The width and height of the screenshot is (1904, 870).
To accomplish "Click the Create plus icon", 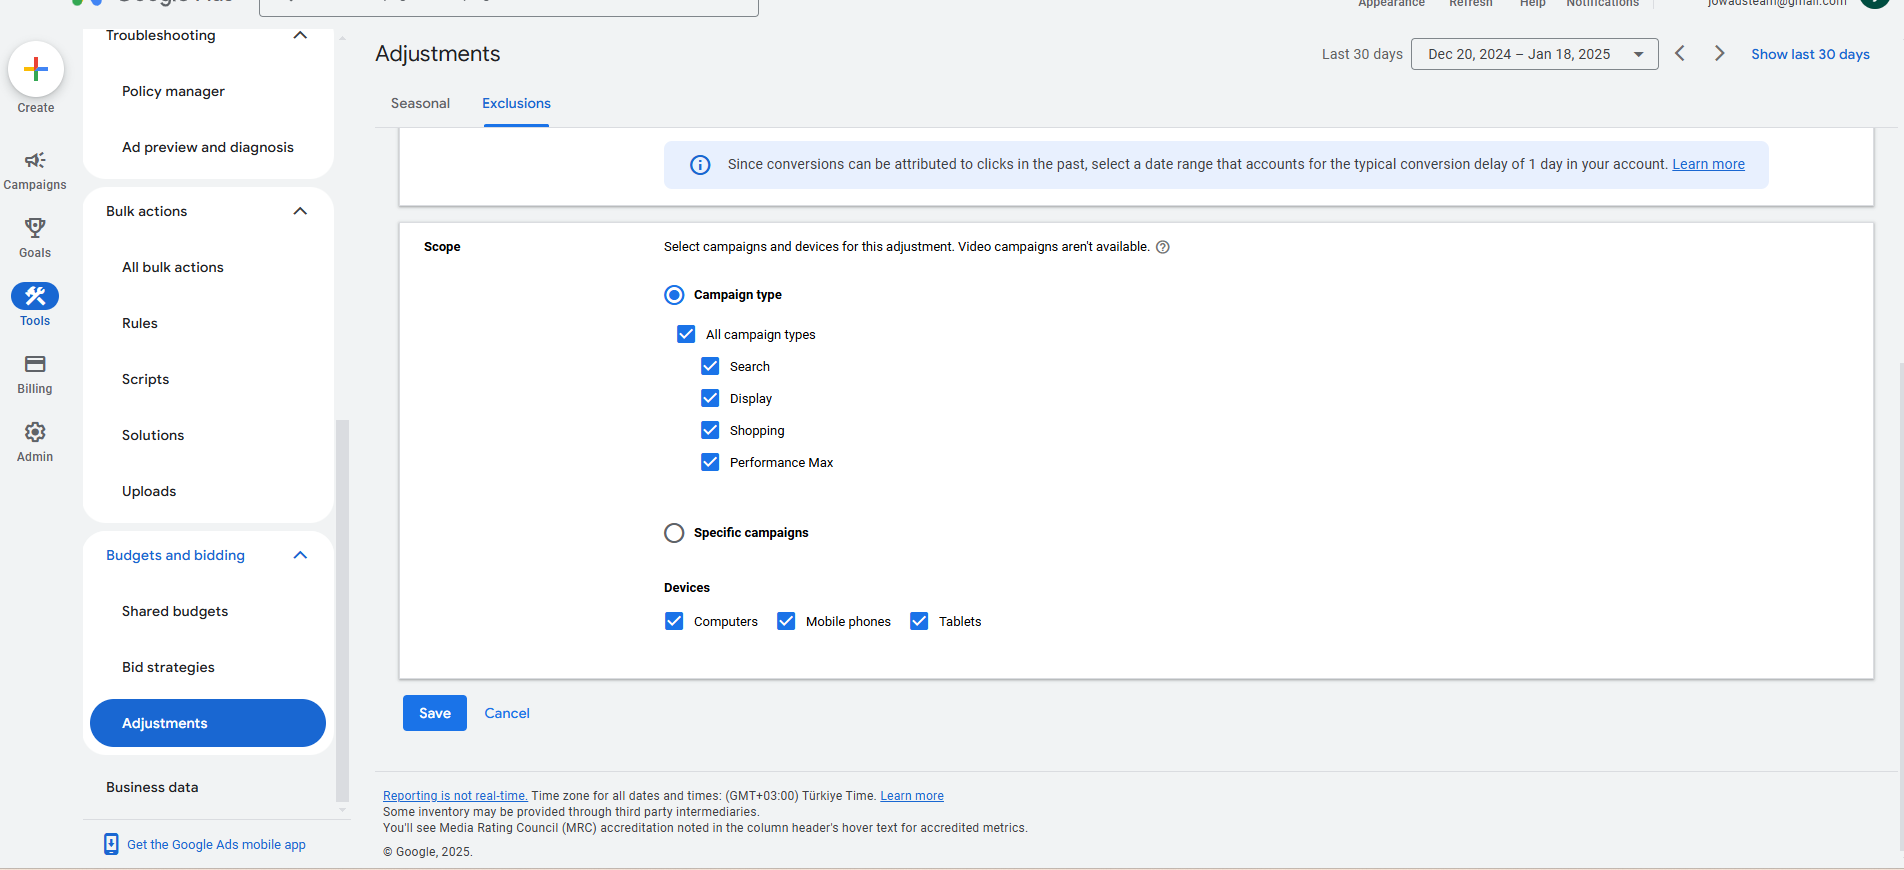I will coord(36,69).
